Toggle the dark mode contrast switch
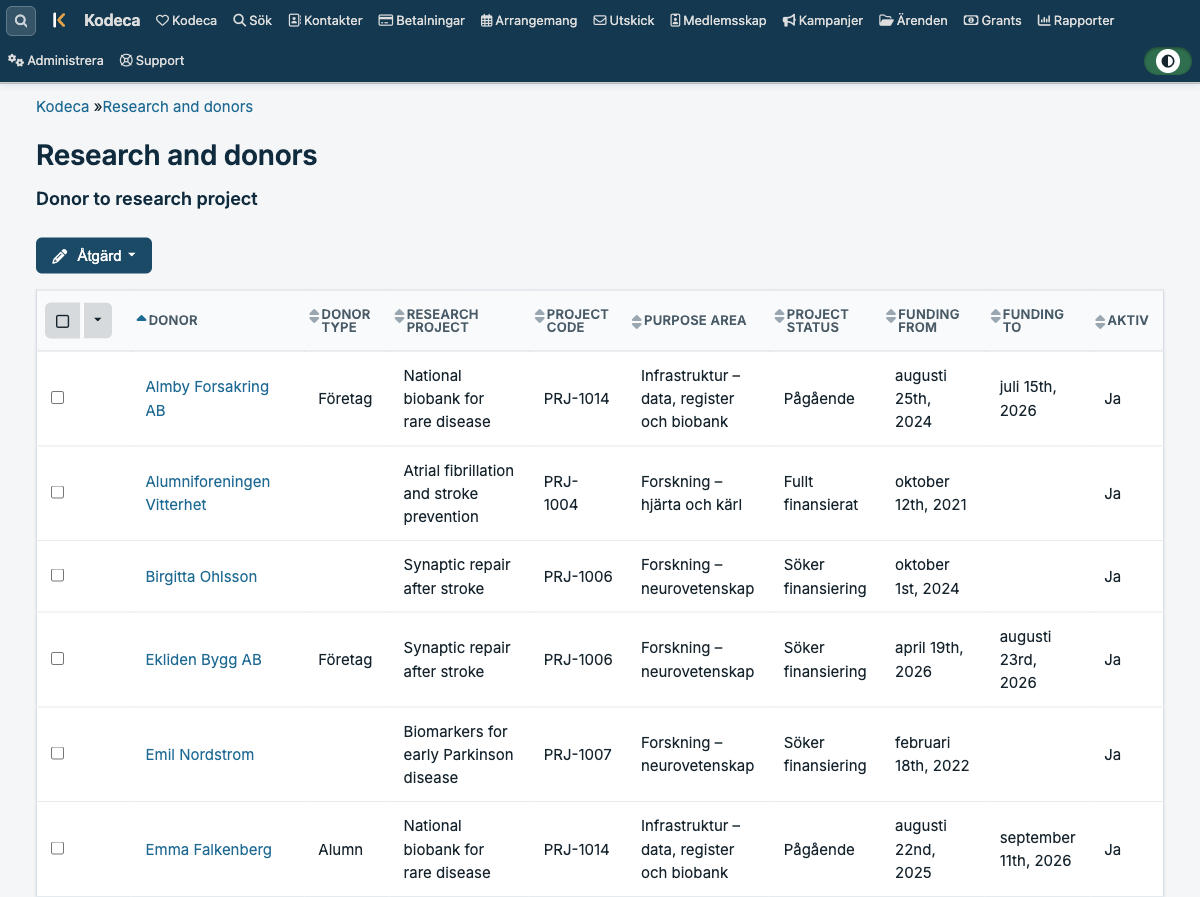 pos(1168,61)
